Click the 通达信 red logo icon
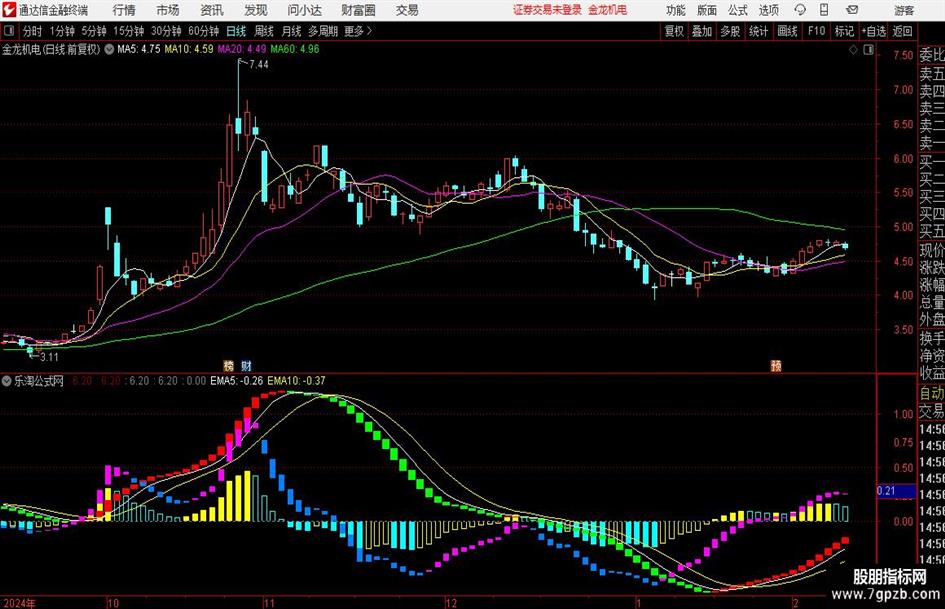Screen dimensions: 945x609 [9, 10]
